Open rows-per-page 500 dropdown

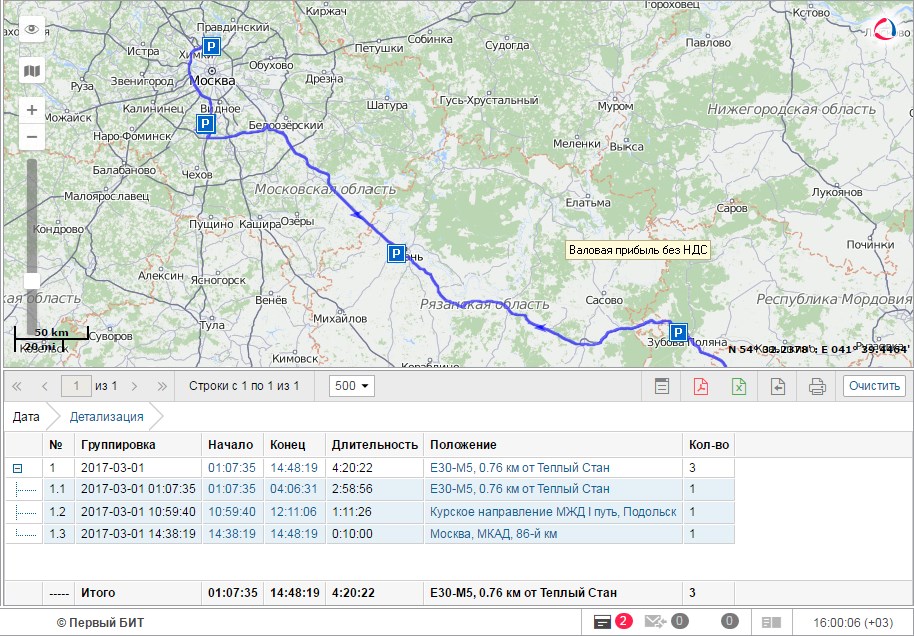(351, 386)
